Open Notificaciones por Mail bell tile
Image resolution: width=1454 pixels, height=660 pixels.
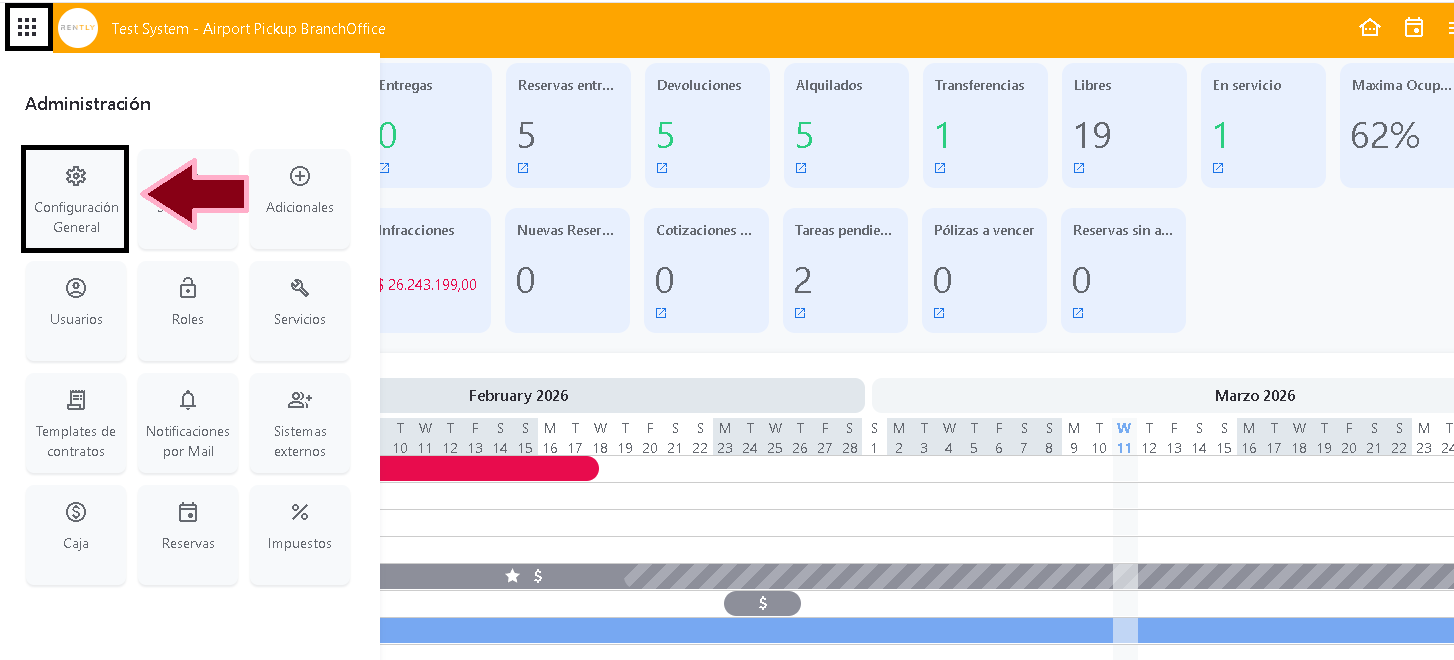[x=188, y=423]
